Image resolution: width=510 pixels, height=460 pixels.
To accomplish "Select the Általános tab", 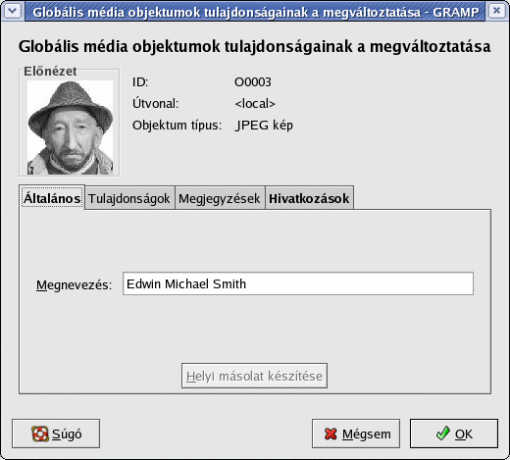I will click(52, 198).
